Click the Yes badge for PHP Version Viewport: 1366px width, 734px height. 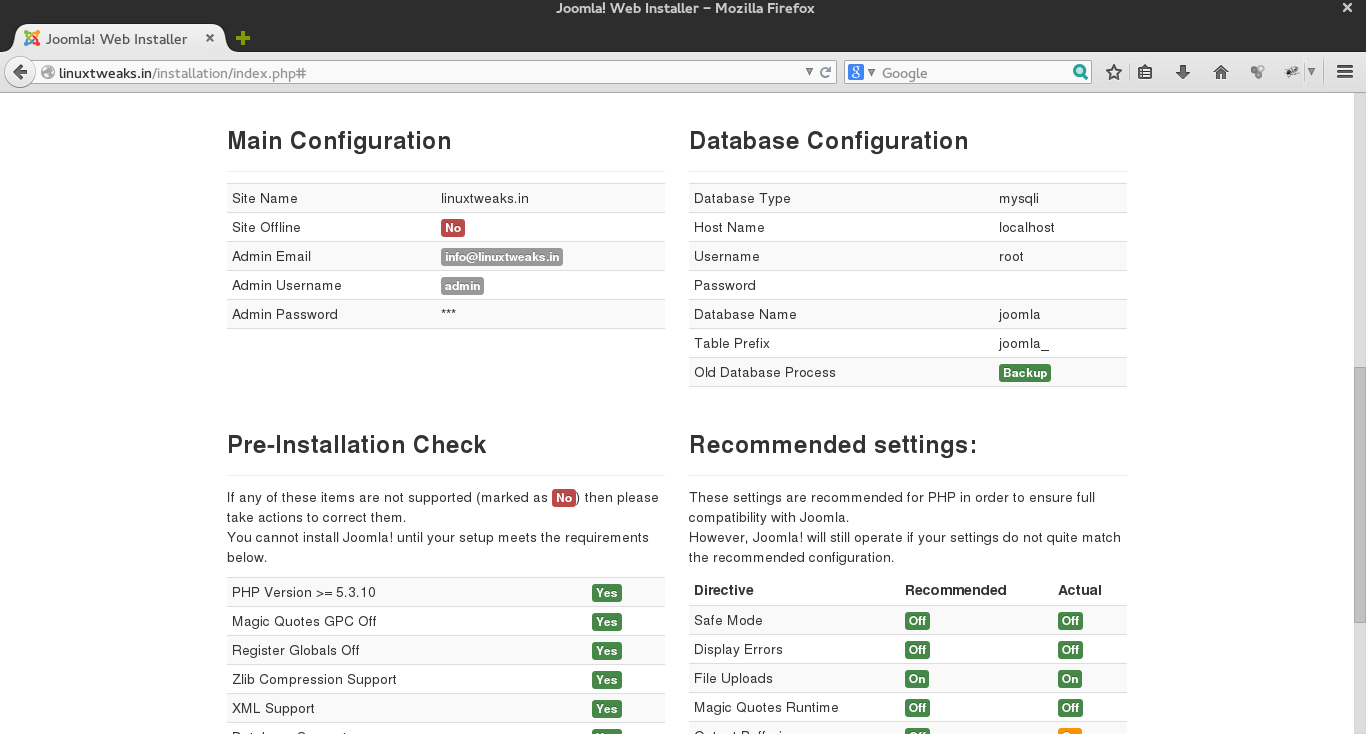(x=606, y=593)
